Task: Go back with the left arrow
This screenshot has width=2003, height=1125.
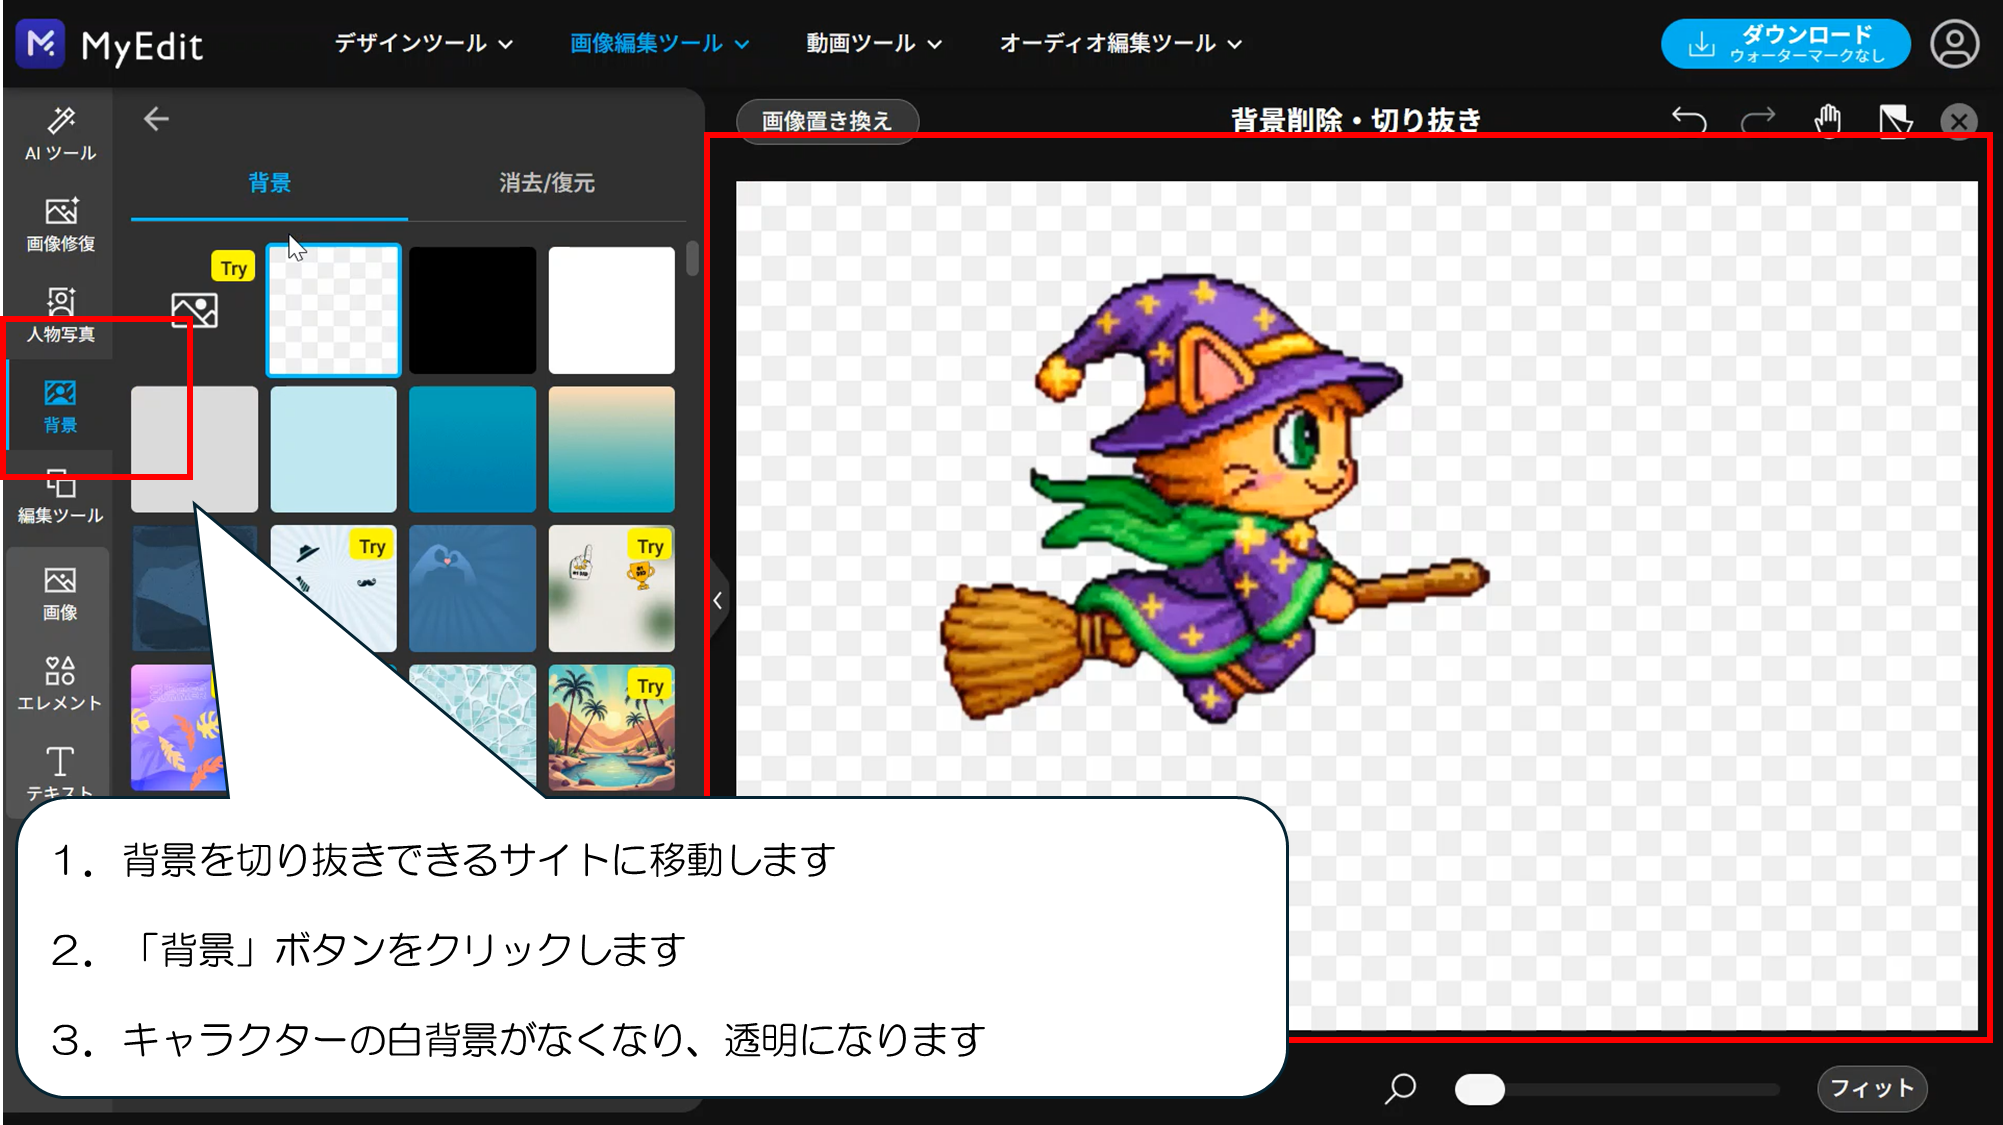Action: pos(156,119)
